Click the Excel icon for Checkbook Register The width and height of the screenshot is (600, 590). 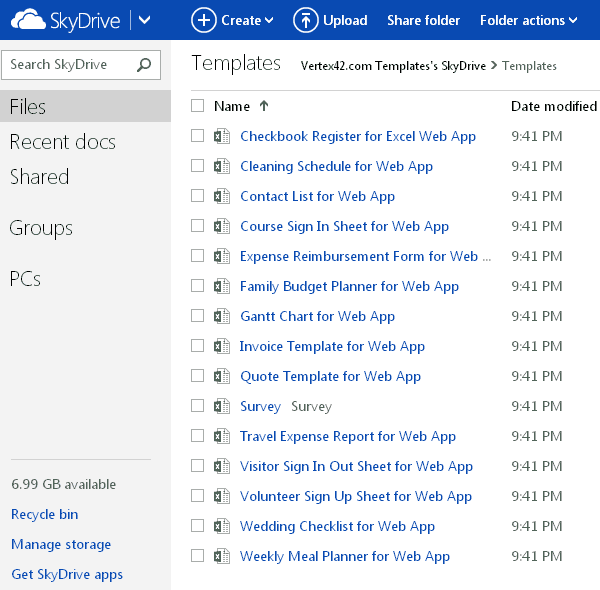pyautogui.click(x=222, y=136)
